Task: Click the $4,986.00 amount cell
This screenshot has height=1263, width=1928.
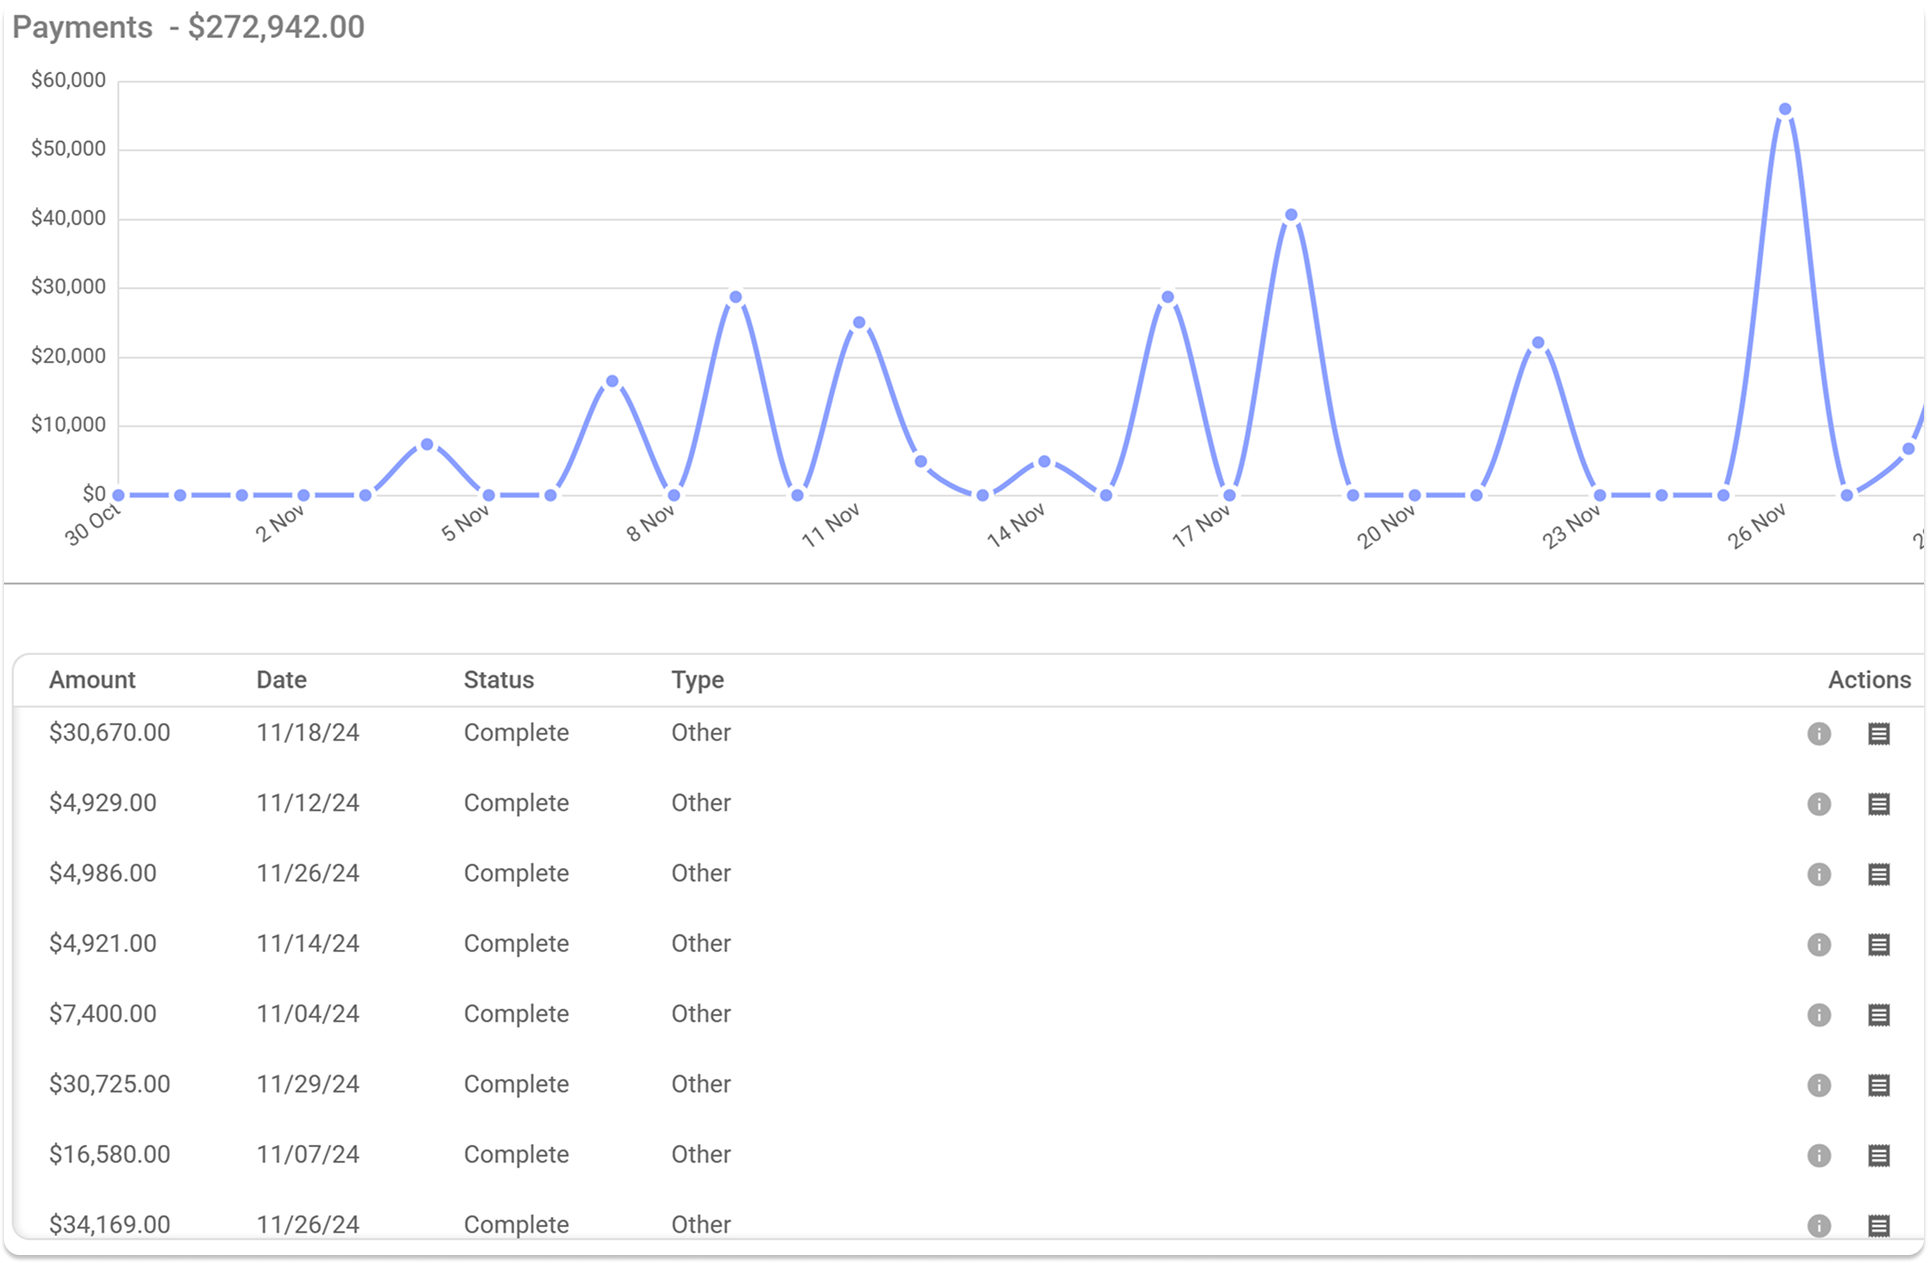Action: tap(103, 873)
